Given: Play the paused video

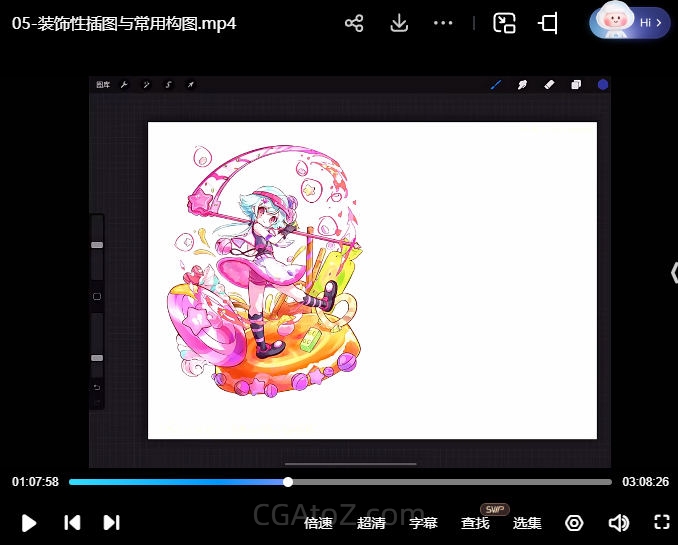Looking at the screenshot, I should 29,523.
